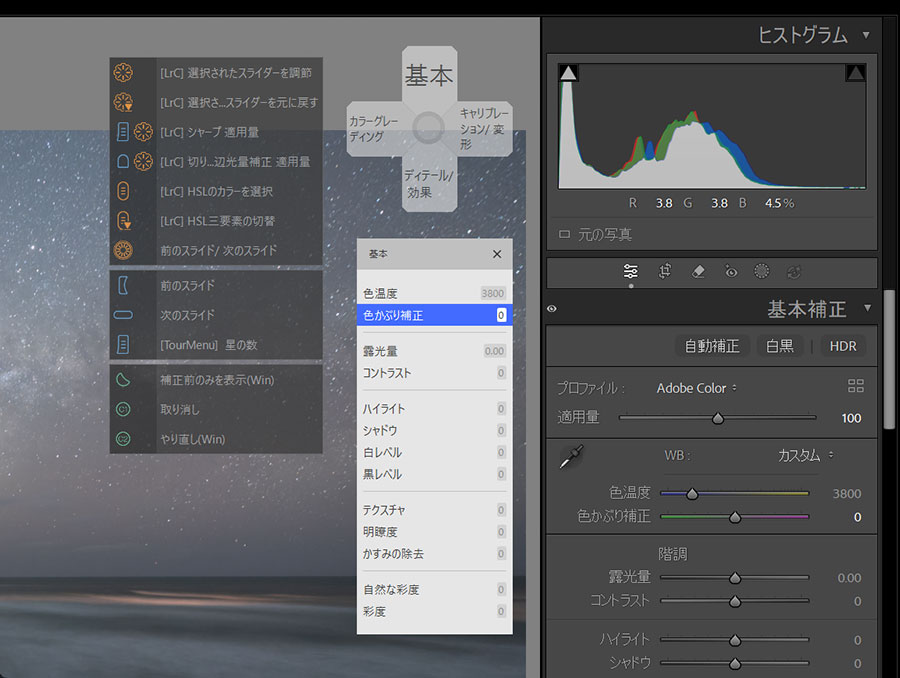Viewport: 900px width, 678px height.
Task: Open the WB カスタム dropdown
Action: pos(805,455)
